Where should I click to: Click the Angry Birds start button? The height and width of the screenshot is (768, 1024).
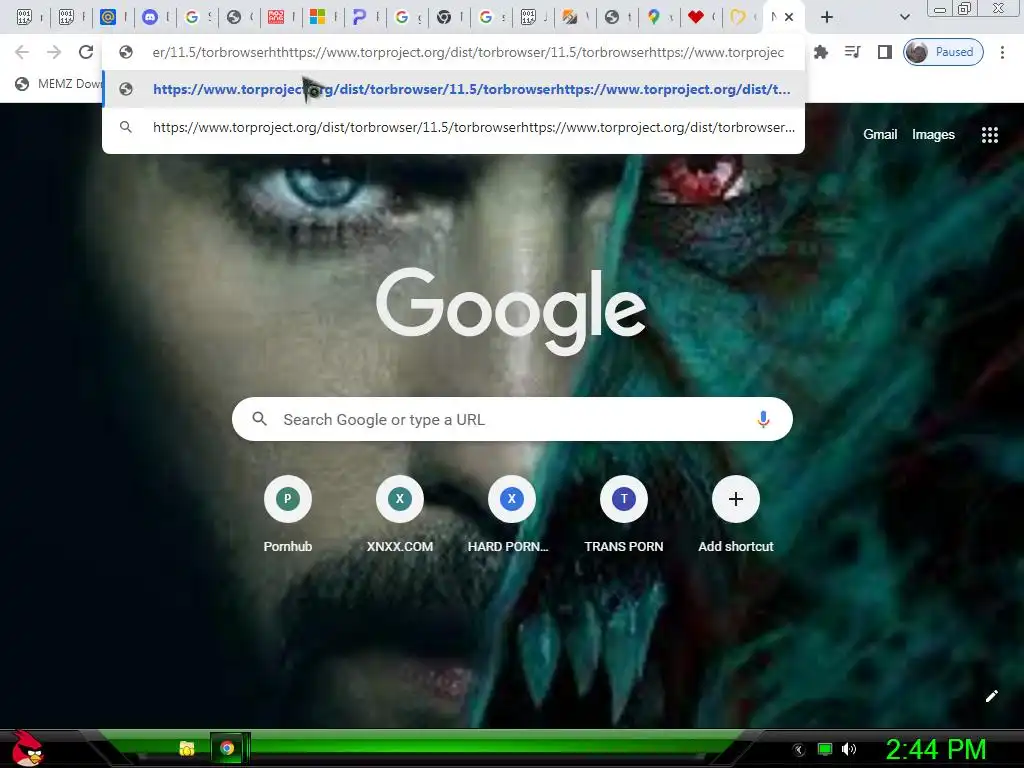point(26,748)
